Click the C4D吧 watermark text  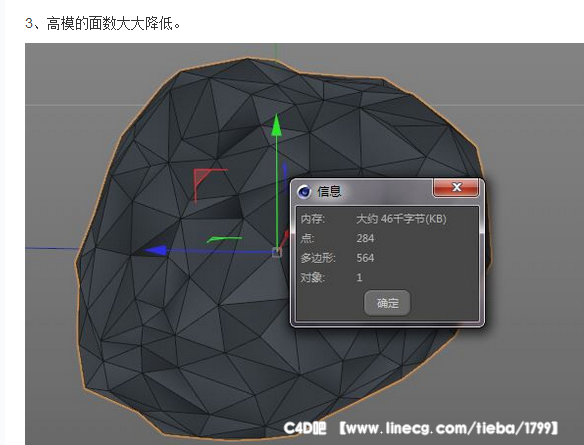tap(305, 428)
